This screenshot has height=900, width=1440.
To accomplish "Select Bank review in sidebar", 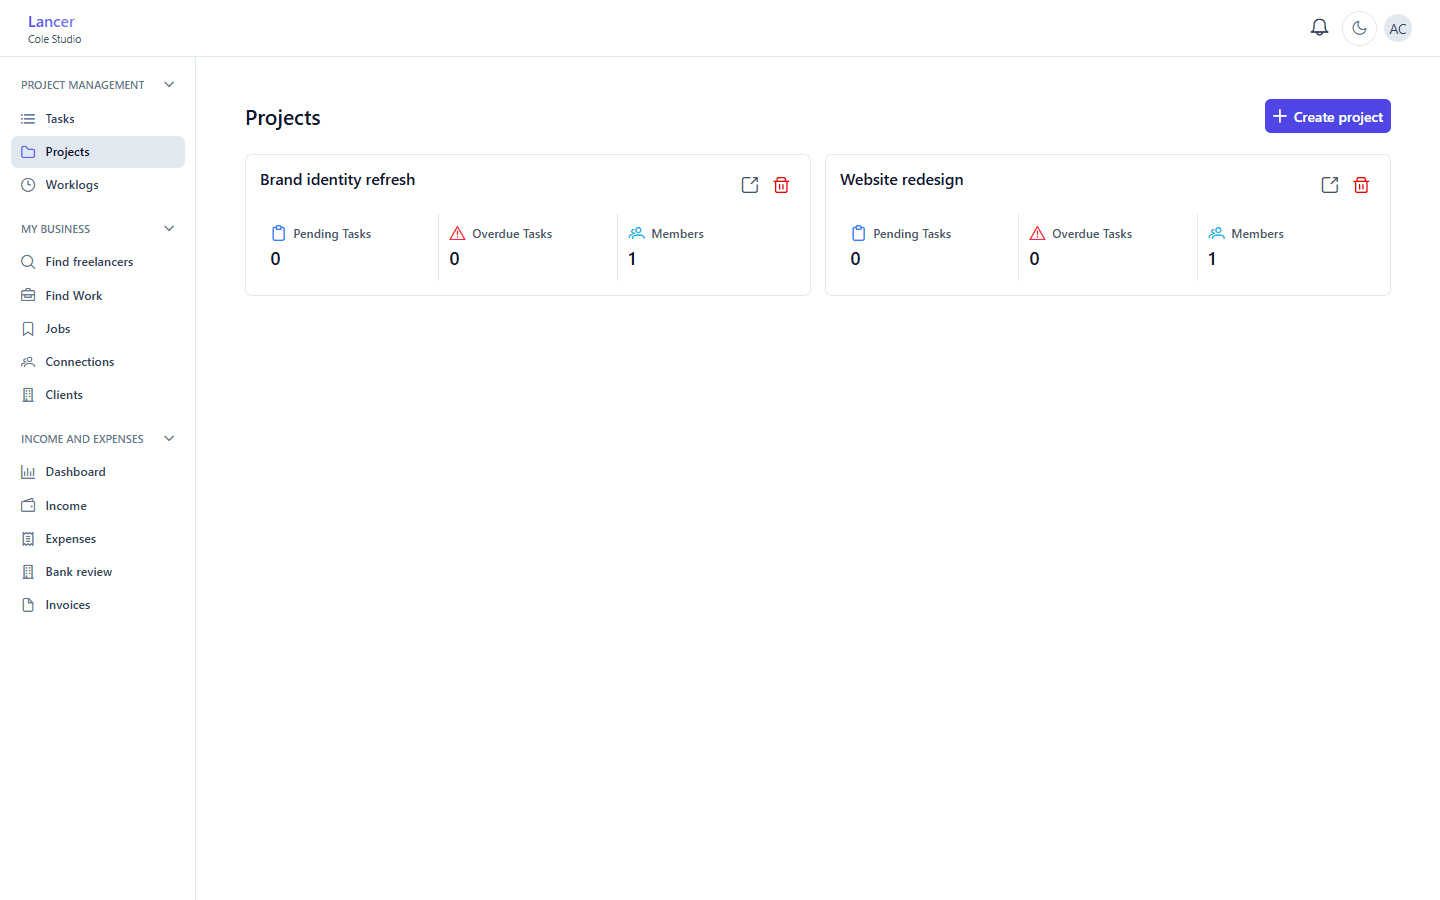I will (x=98, y=572).
